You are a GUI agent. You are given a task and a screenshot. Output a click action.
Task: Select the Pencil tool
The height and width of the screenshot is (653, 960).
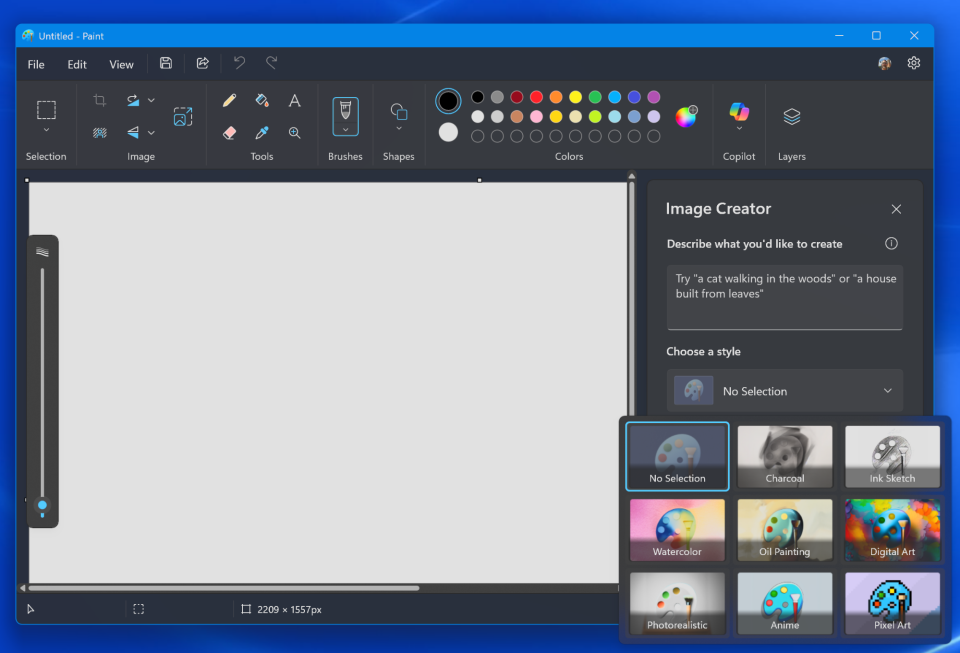[x=229, y=100]
